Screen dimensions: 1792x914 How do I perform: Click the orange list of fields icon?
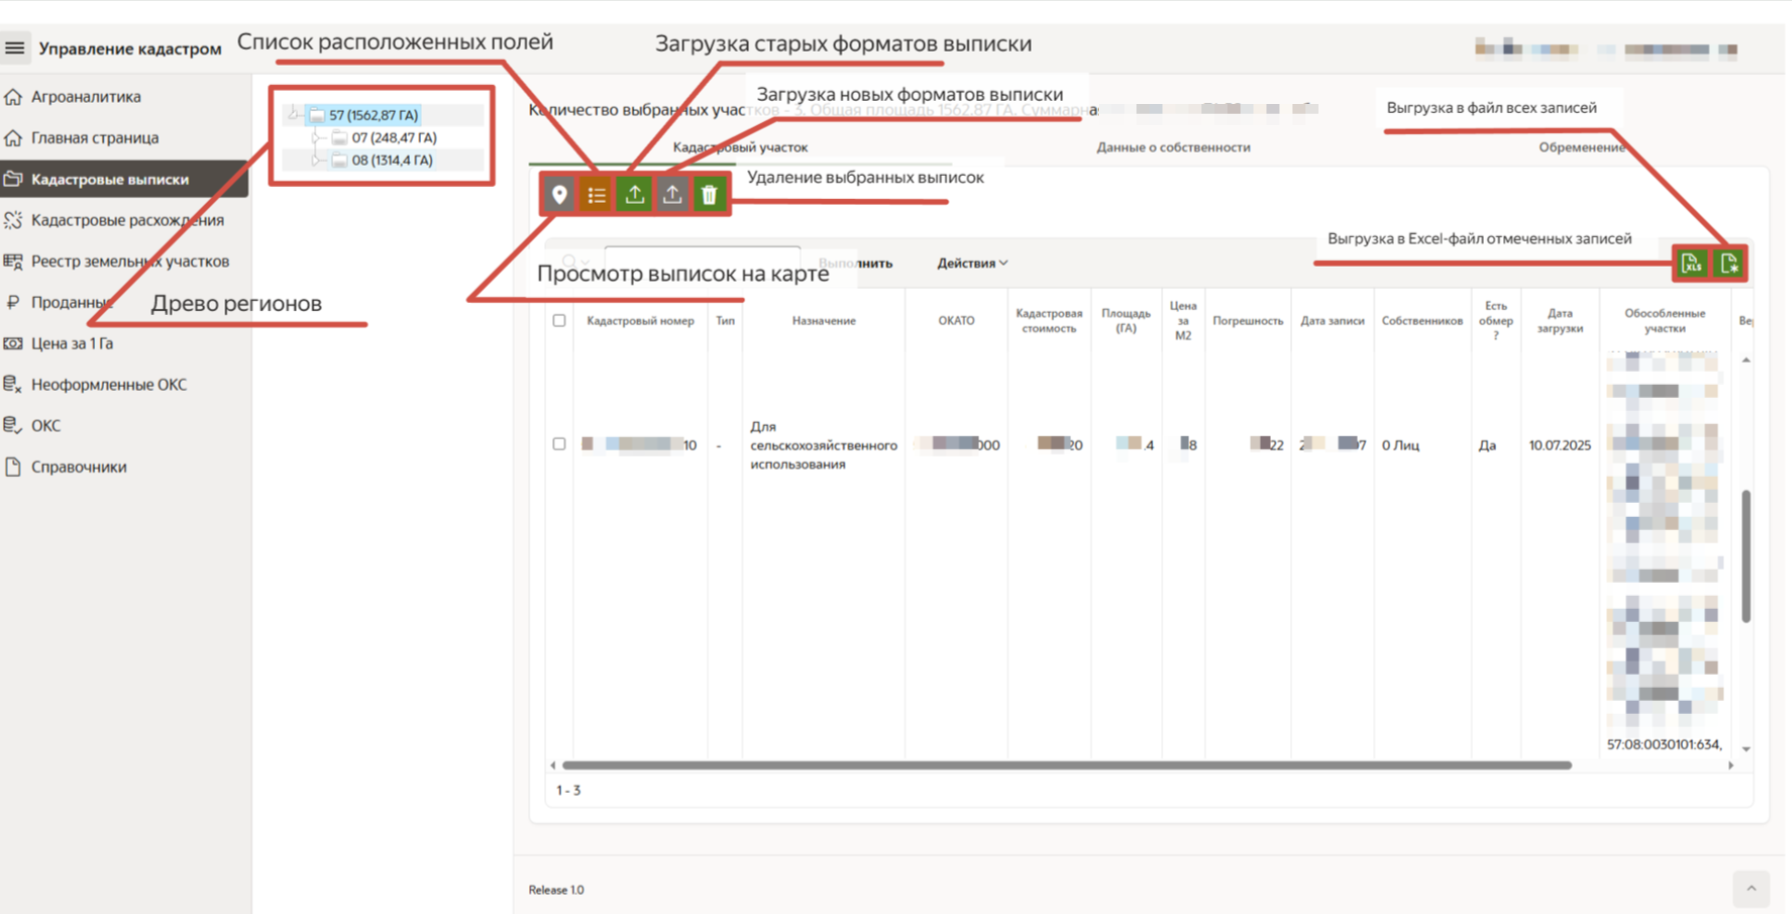[x=597, y=195]
